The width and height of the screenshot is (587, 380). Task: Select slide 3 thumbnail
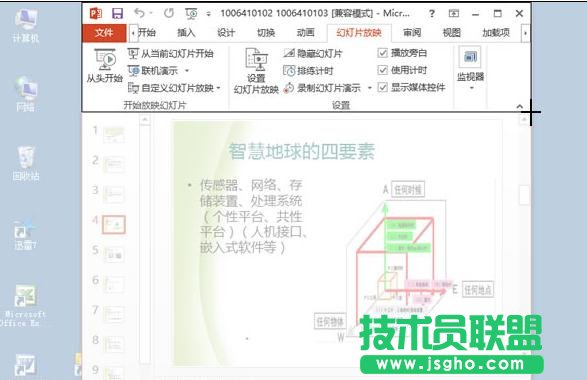pos(114,195)
